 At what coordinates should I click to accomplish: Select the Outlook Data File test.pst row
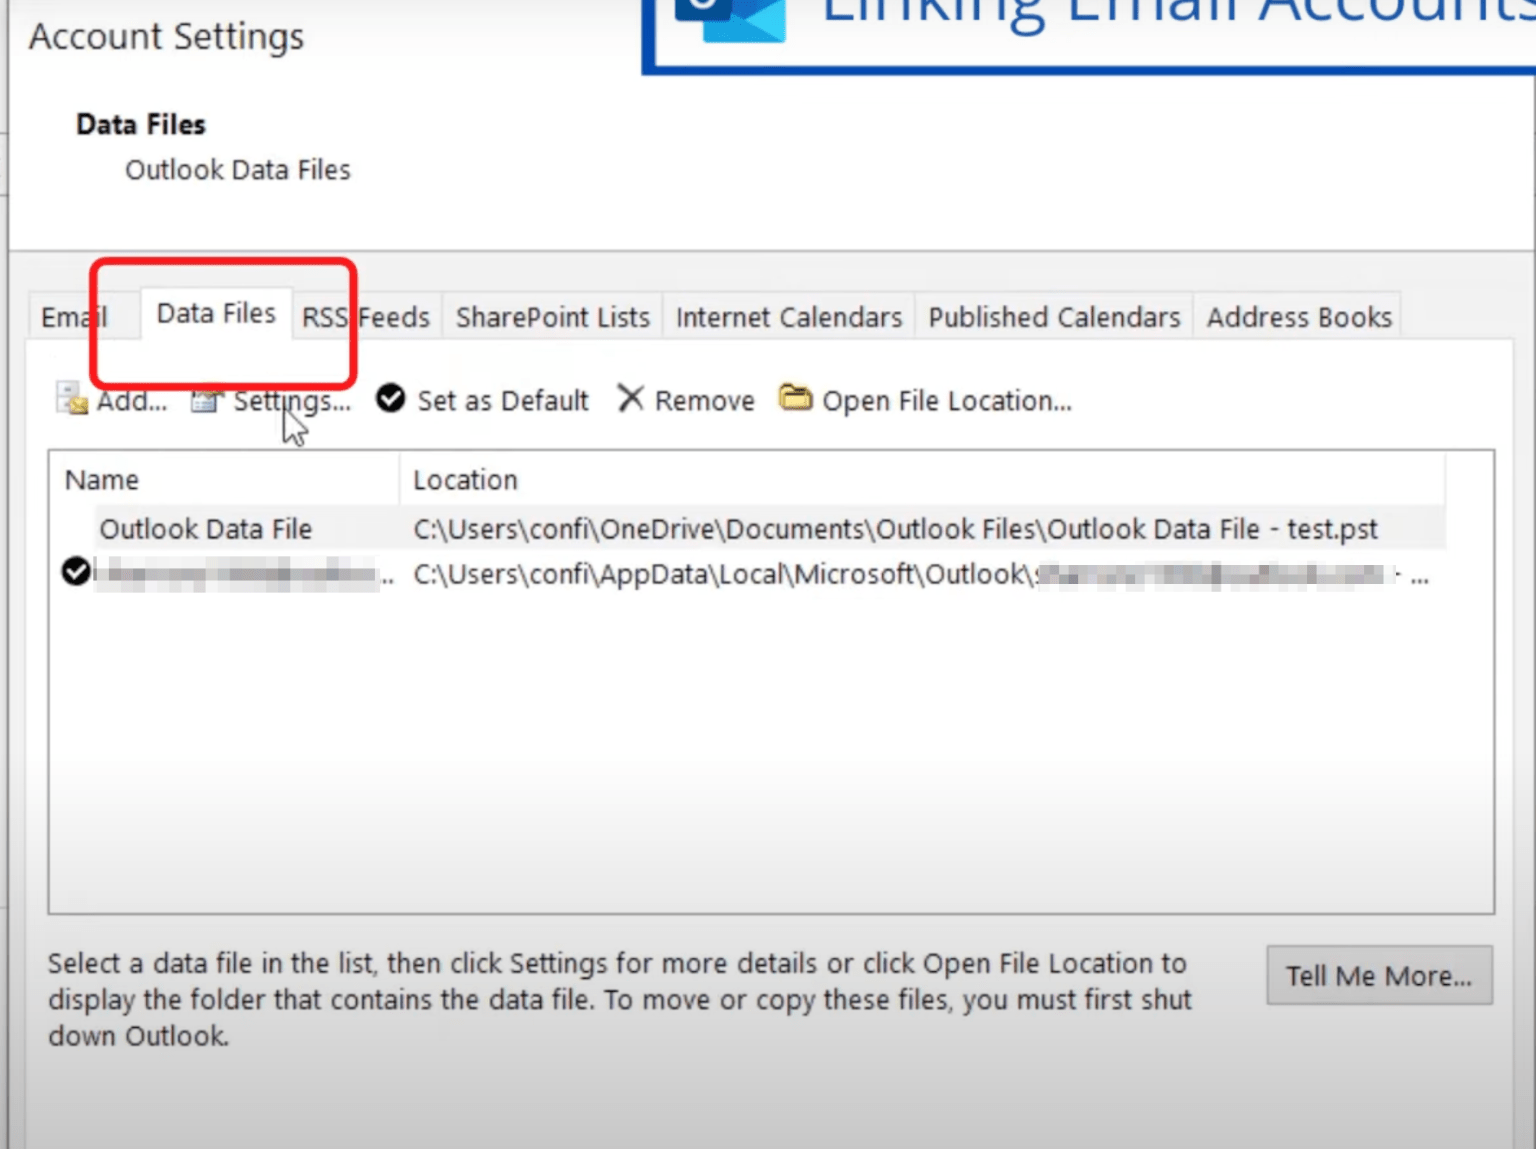pyautogui.click(x=700, y=528)
